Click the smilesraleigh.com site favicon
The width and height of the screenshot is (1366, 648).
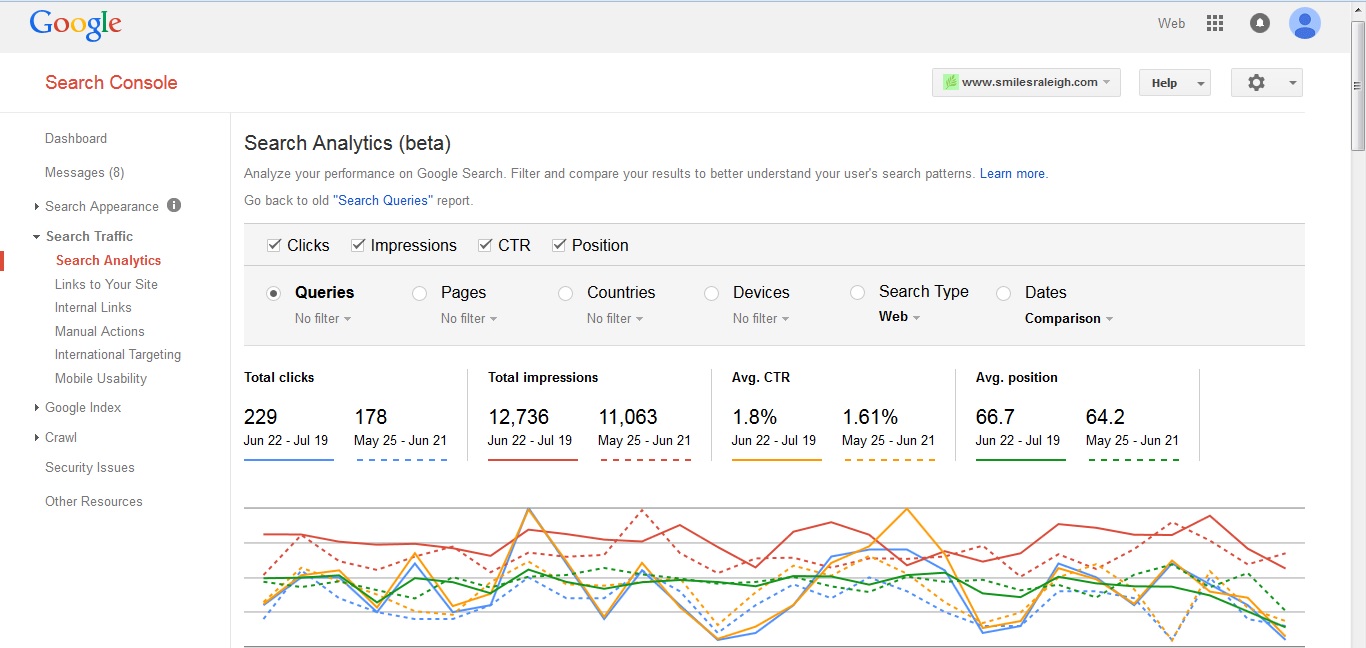951,82
